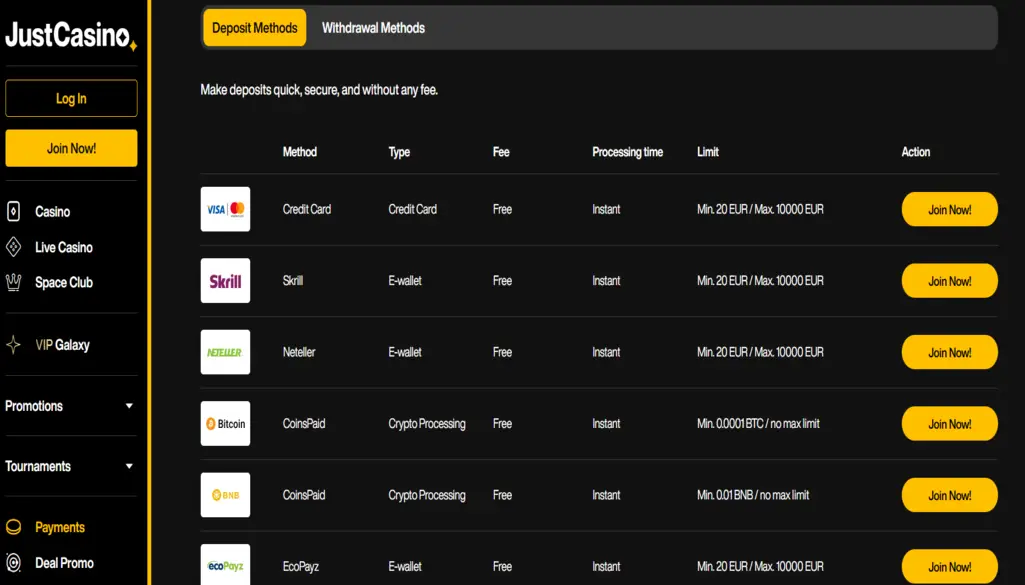Select the Neteller payment logo
This screenshot has width=1025, height=585.
coord(226,352)
